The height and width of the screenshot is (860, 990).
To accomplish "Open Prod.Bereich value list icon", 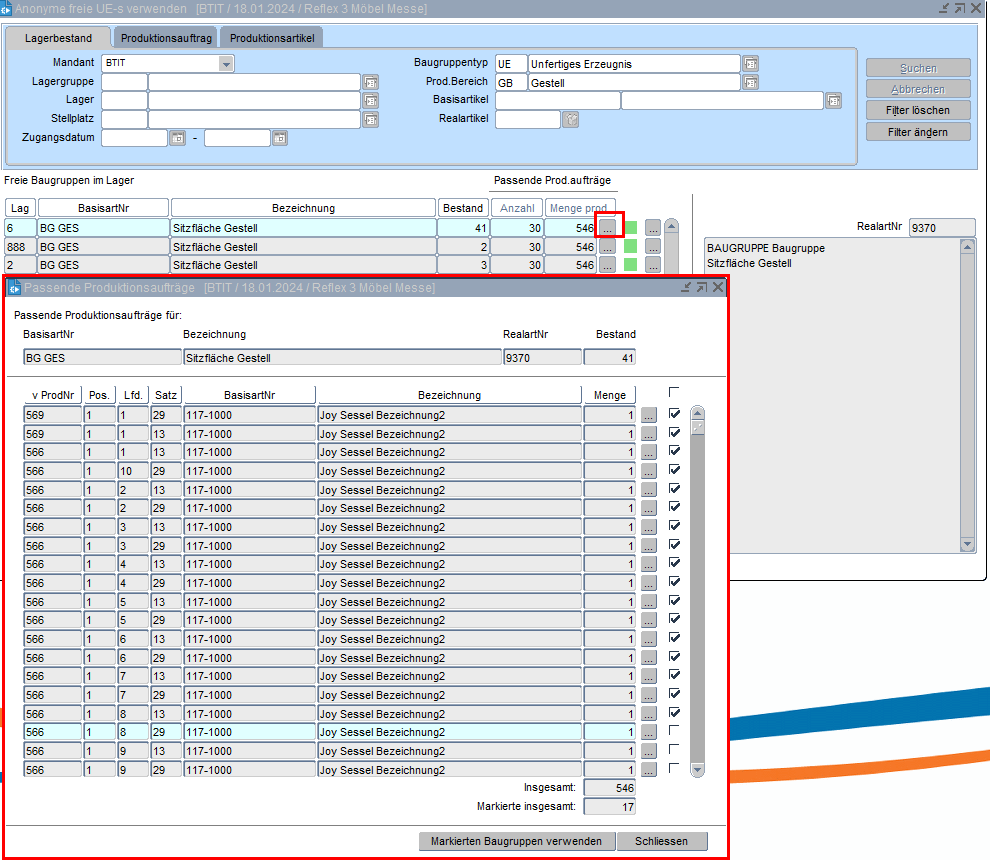I will click(x=750, y=82).
